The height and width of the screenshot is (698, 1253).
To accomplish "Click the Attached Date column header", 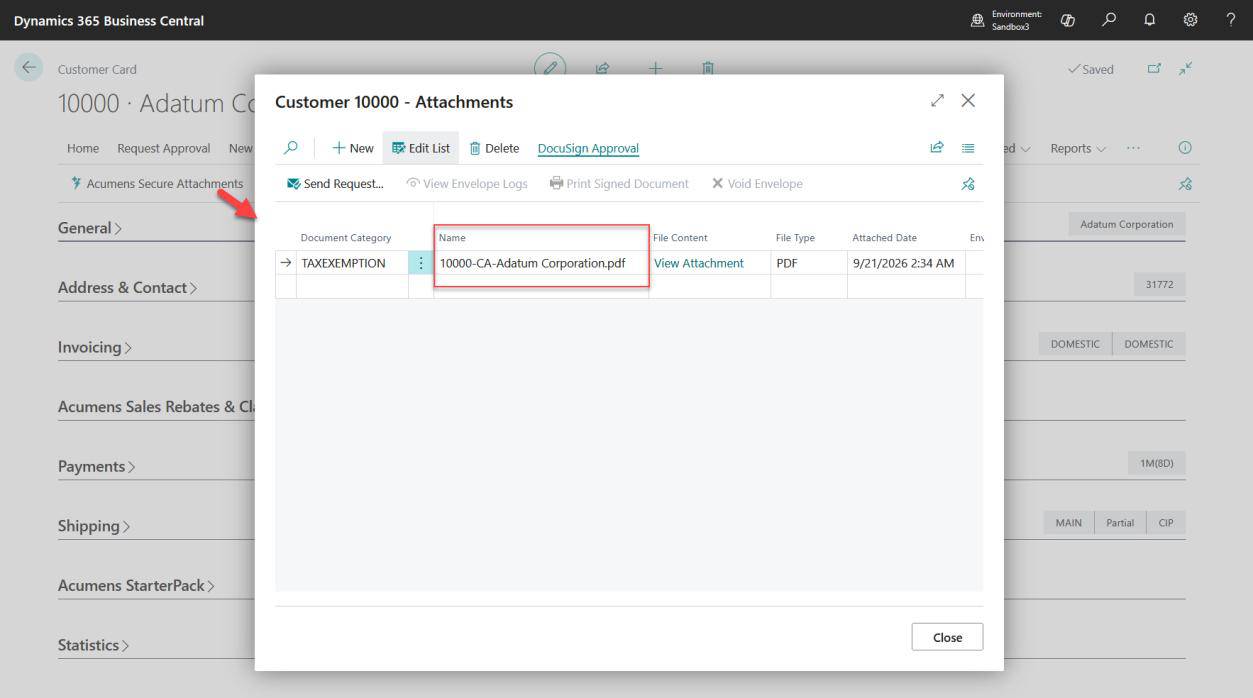I will point(885,238).
